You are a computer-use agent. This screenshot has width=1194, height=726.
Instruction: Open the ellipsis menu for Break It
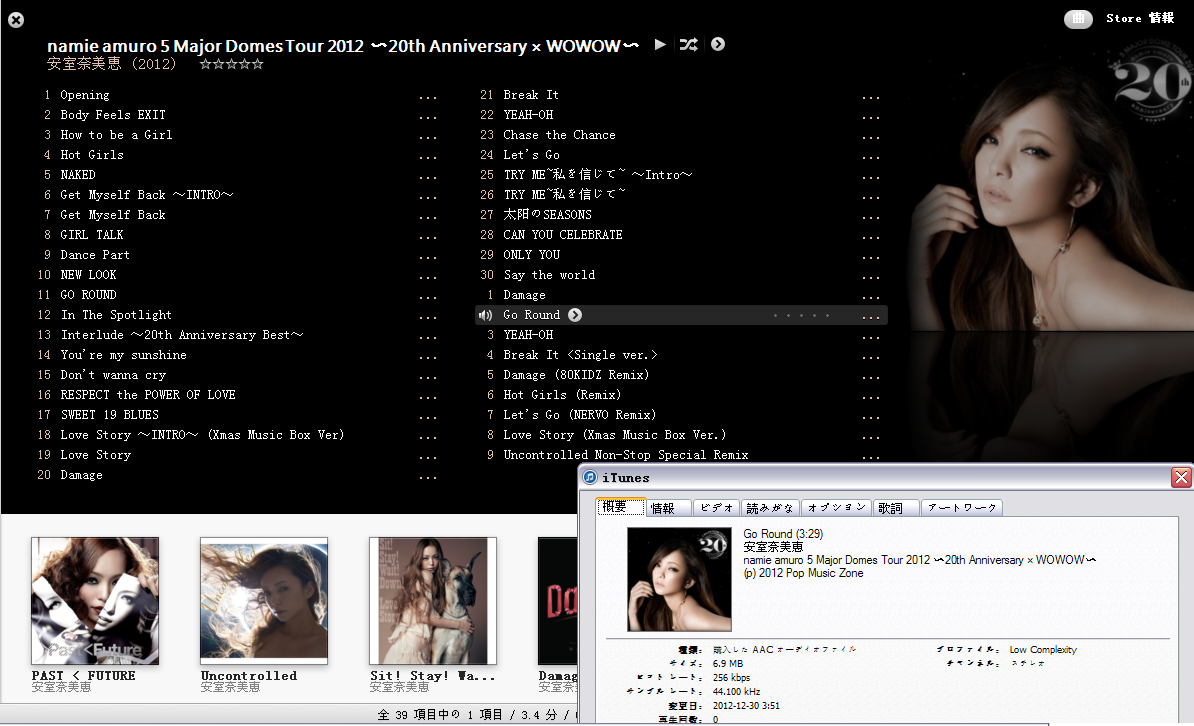pos(871,97)
